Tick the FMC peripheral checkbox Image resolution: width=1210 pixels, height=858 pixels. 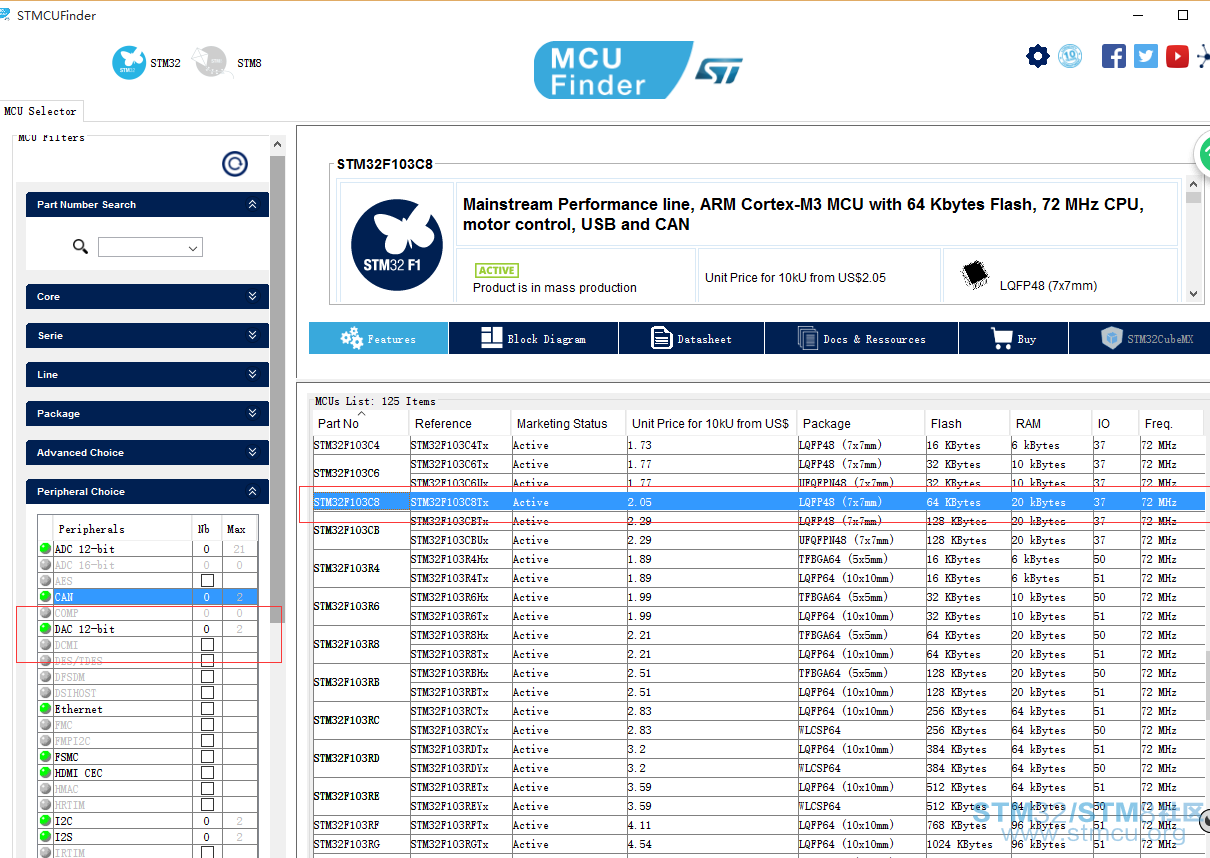207,725
